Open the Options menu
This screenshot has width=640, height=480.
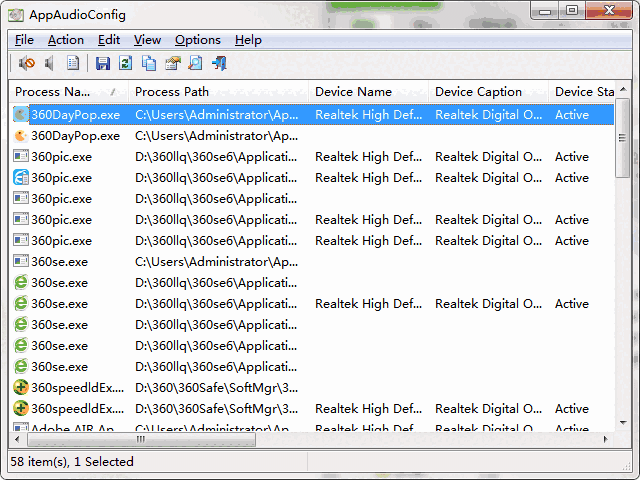198,40
